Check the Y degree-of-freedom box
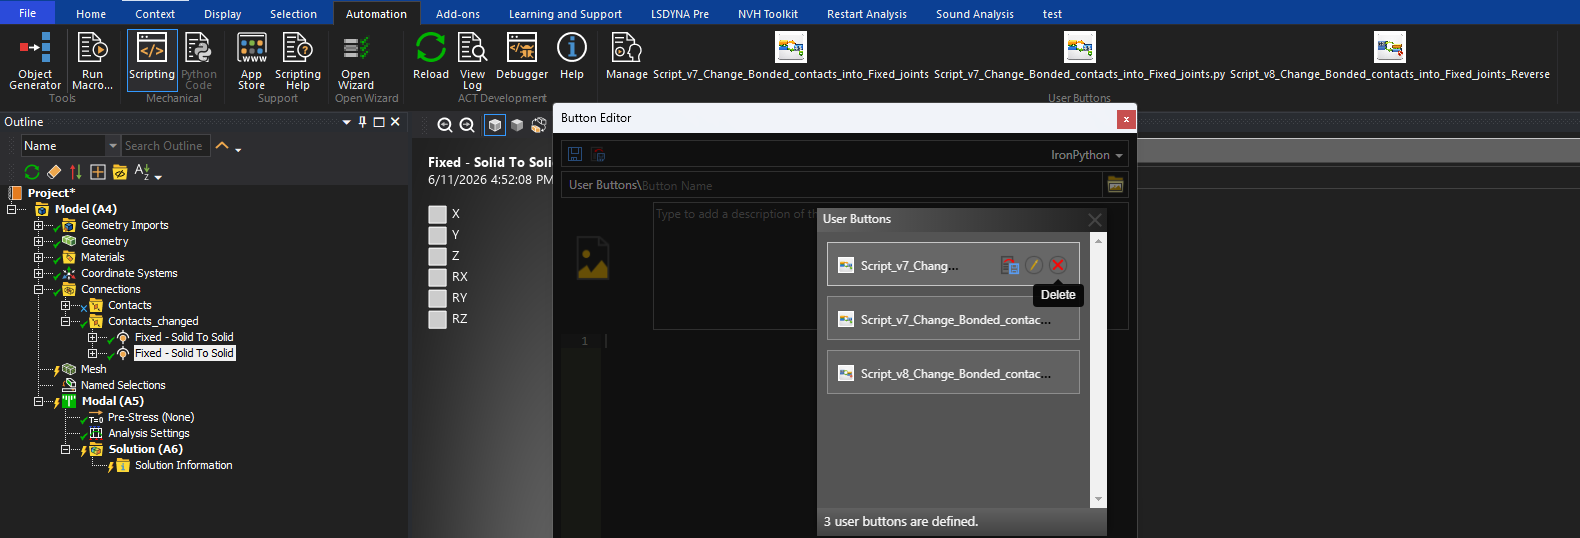 pyautogui.click(x=437, y=235)
